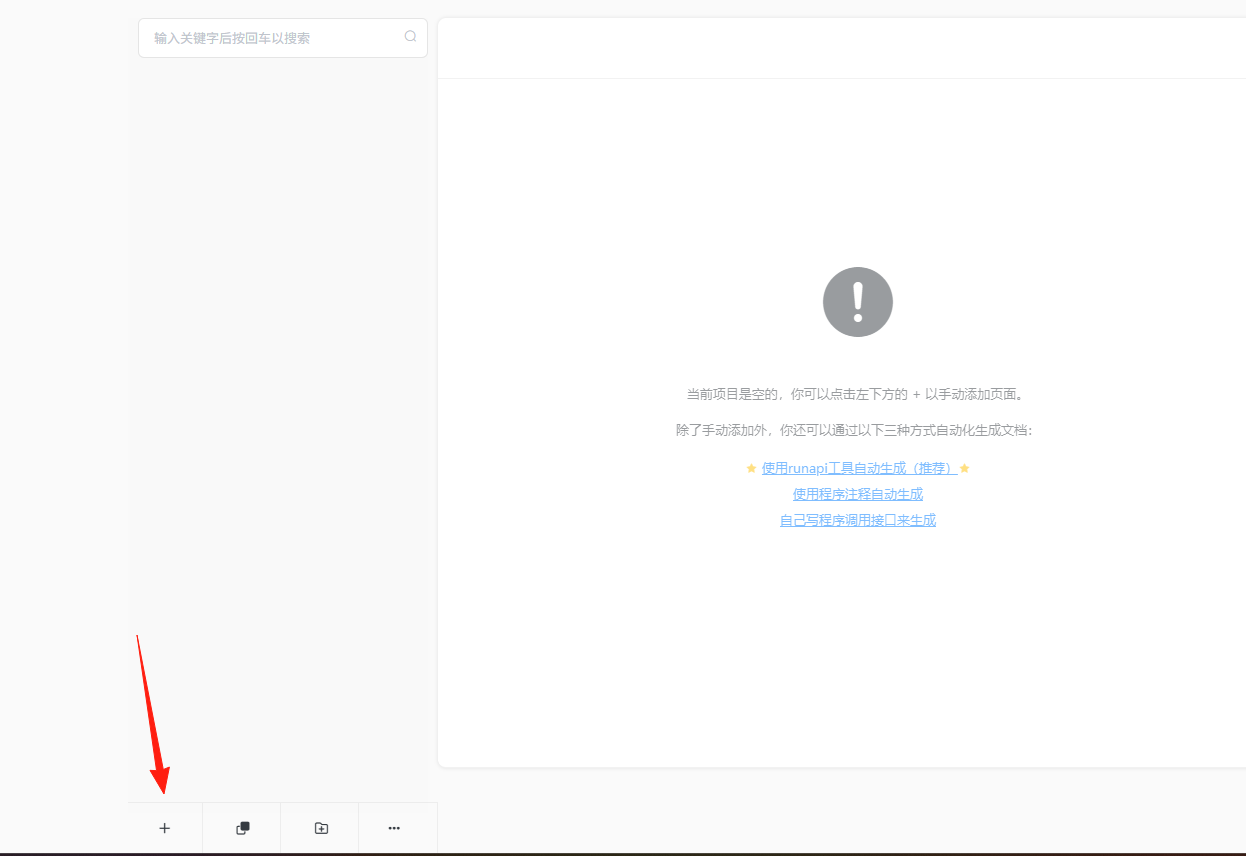This screenshot has width=1246, height=856.
Task: Click the magnifier icon in search box
Action: pos(410,36)
